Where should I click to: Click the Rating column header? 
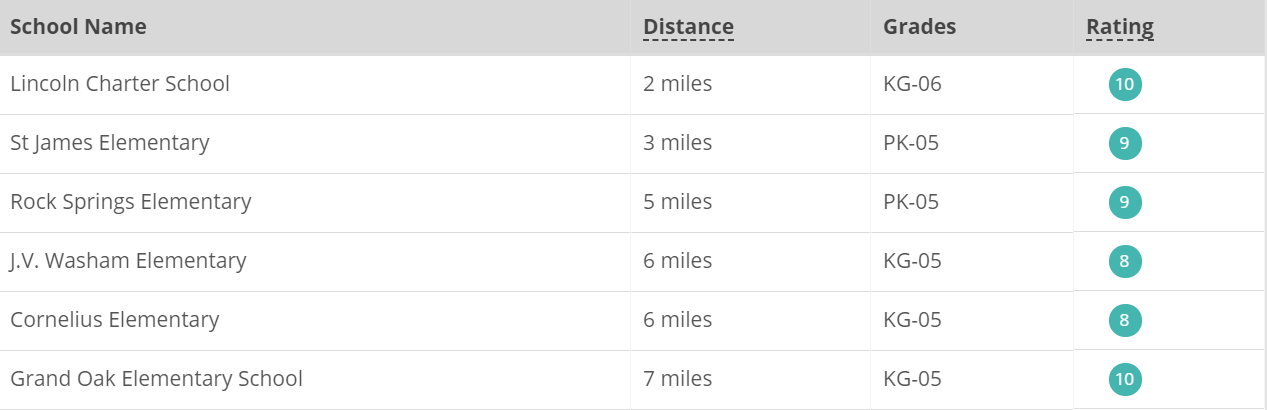pos(1119,27)
